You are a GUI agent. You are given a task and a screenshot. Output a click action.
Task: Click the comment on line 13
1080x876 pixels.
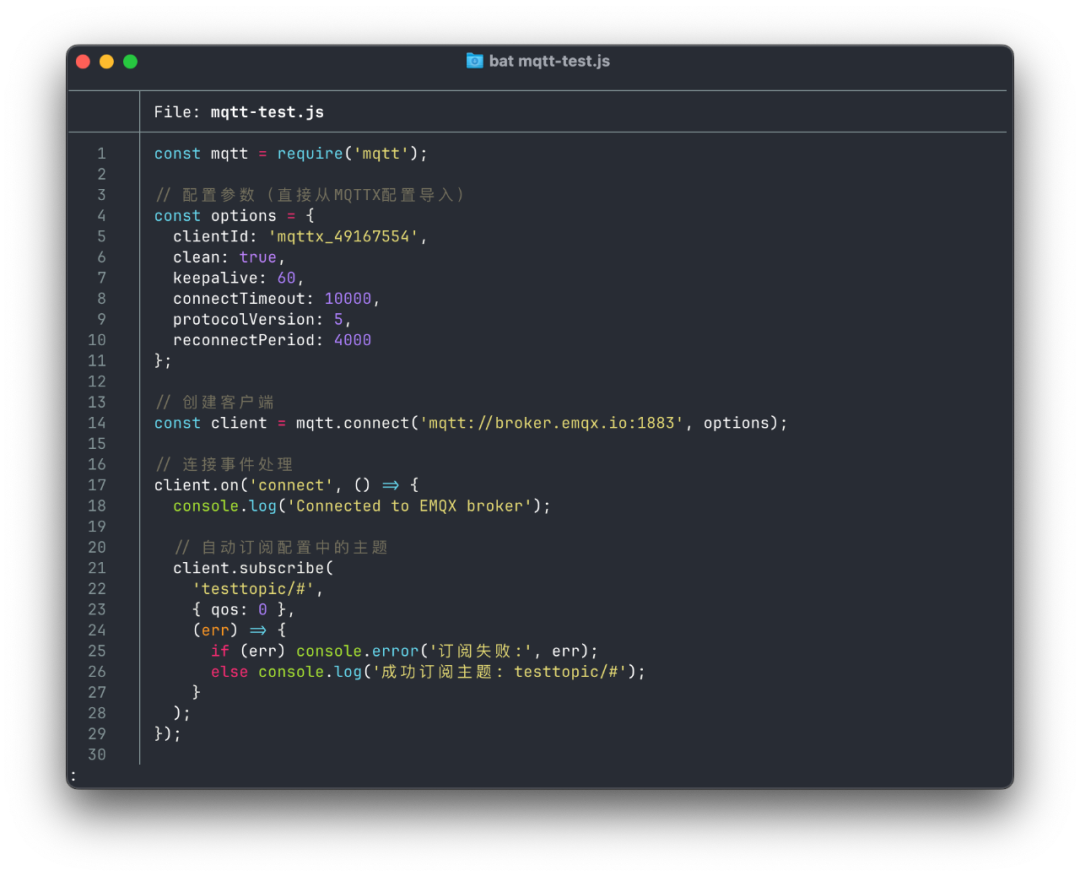(x=214, y=402)
